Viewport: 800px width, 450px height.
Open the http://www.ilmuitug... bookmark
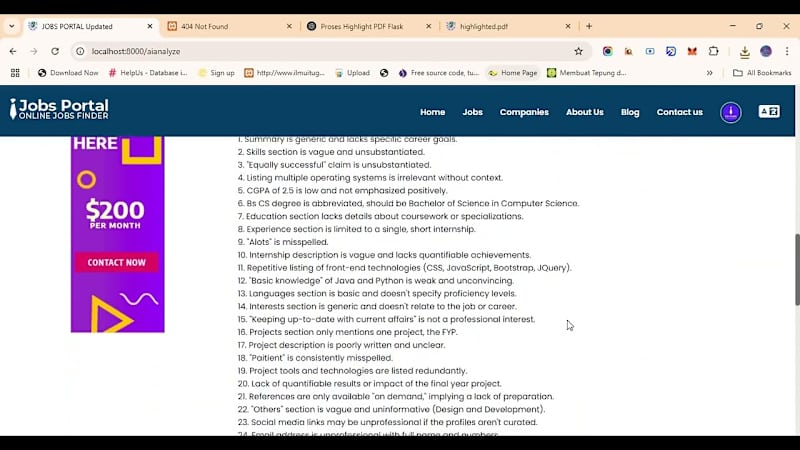pyautogui.click(x=285, y=73)
